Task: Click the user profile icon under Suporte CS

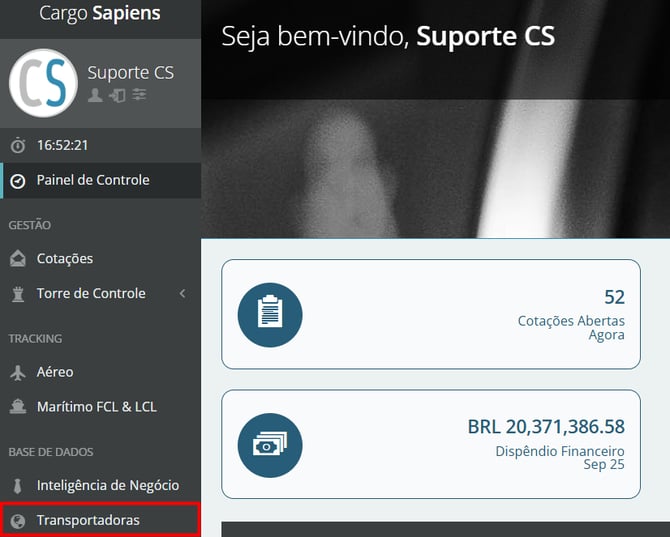Action: point(95,95)
